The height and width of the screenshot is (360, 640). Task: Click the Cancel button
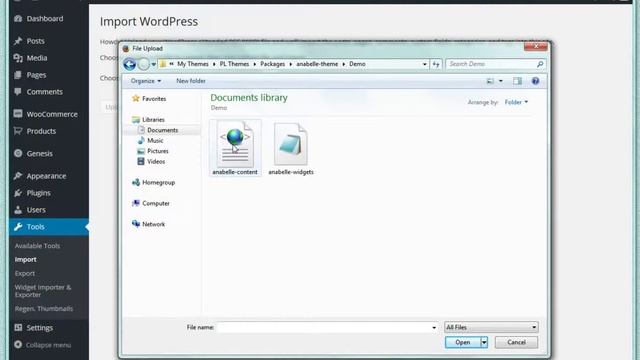[516, 342]
